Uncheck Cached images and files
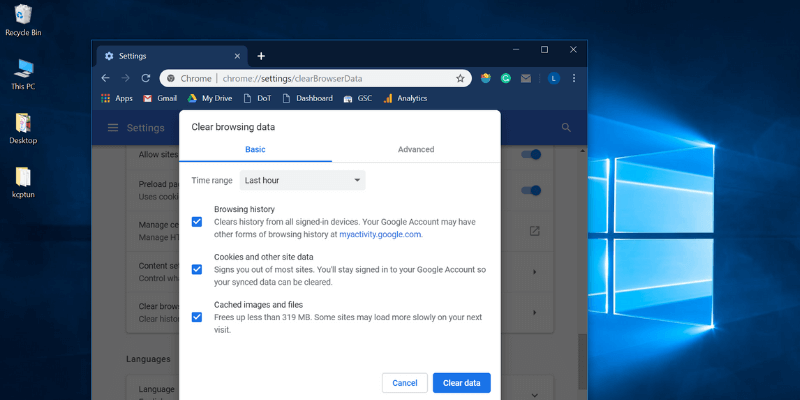 pos(197,317)
